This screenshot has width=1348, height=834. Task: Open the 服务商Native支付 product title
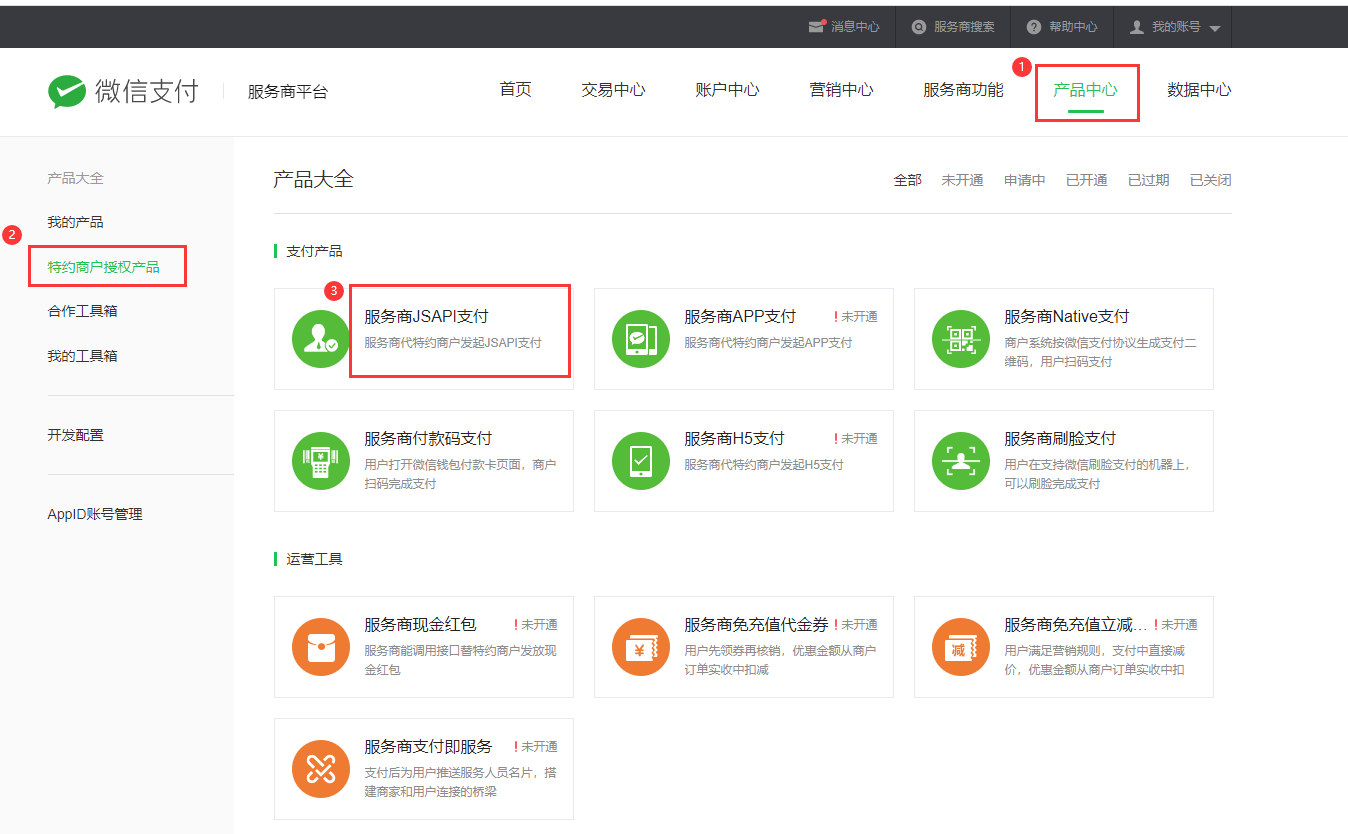coord(1067,316)
